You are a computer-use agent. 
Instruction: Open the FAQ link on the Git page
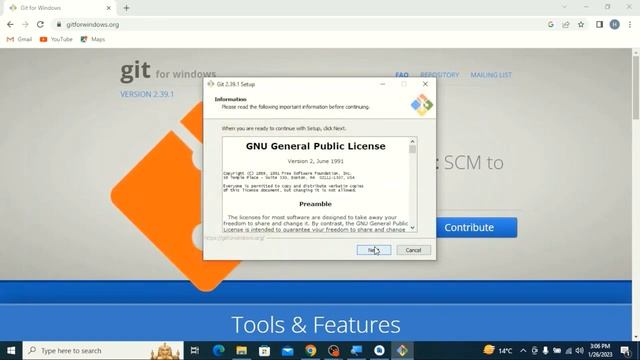[x=402, y=75]
